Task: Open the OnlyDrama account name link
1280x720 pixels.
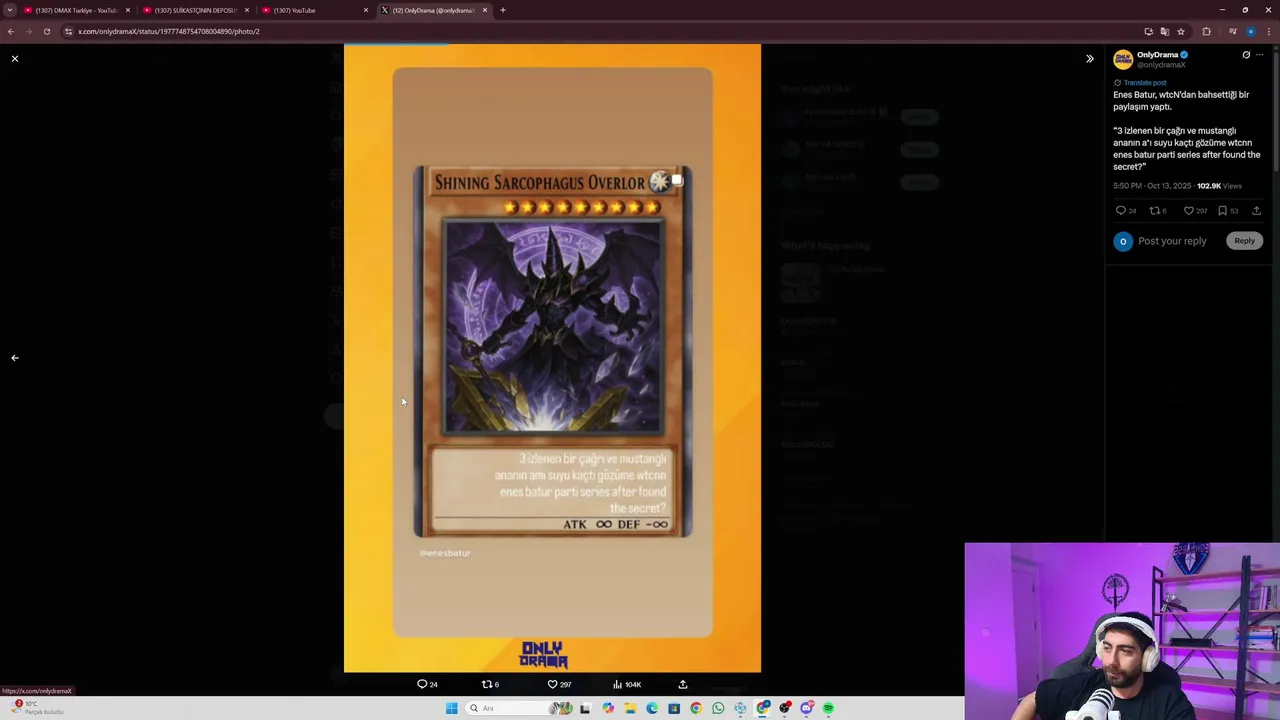Action: (1157, 55)
